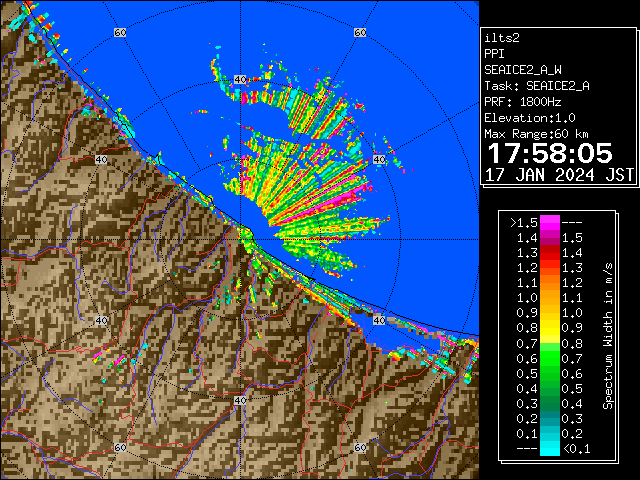The image size is (640, 480).
Task: Click the 40 km label northwest over land
Action: pyautogui.click(x=101, y=160)
